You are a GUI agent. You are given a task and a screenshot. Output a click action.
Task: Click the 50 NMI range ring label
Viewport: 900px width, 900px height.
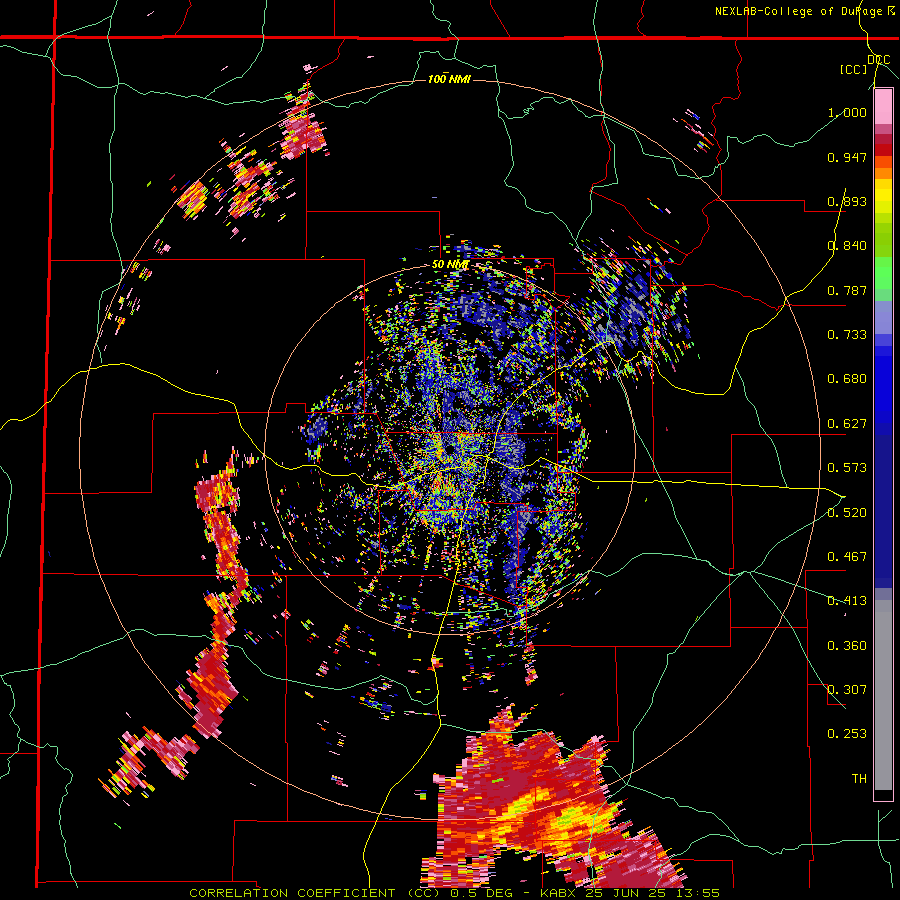[x=451, y=265]
